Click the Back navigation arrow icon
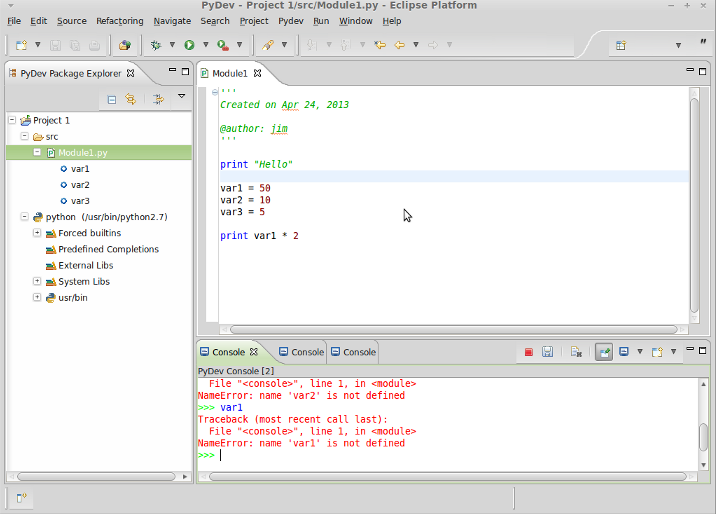The width and height of the screenshot is (716, 514). coord(400,45)
